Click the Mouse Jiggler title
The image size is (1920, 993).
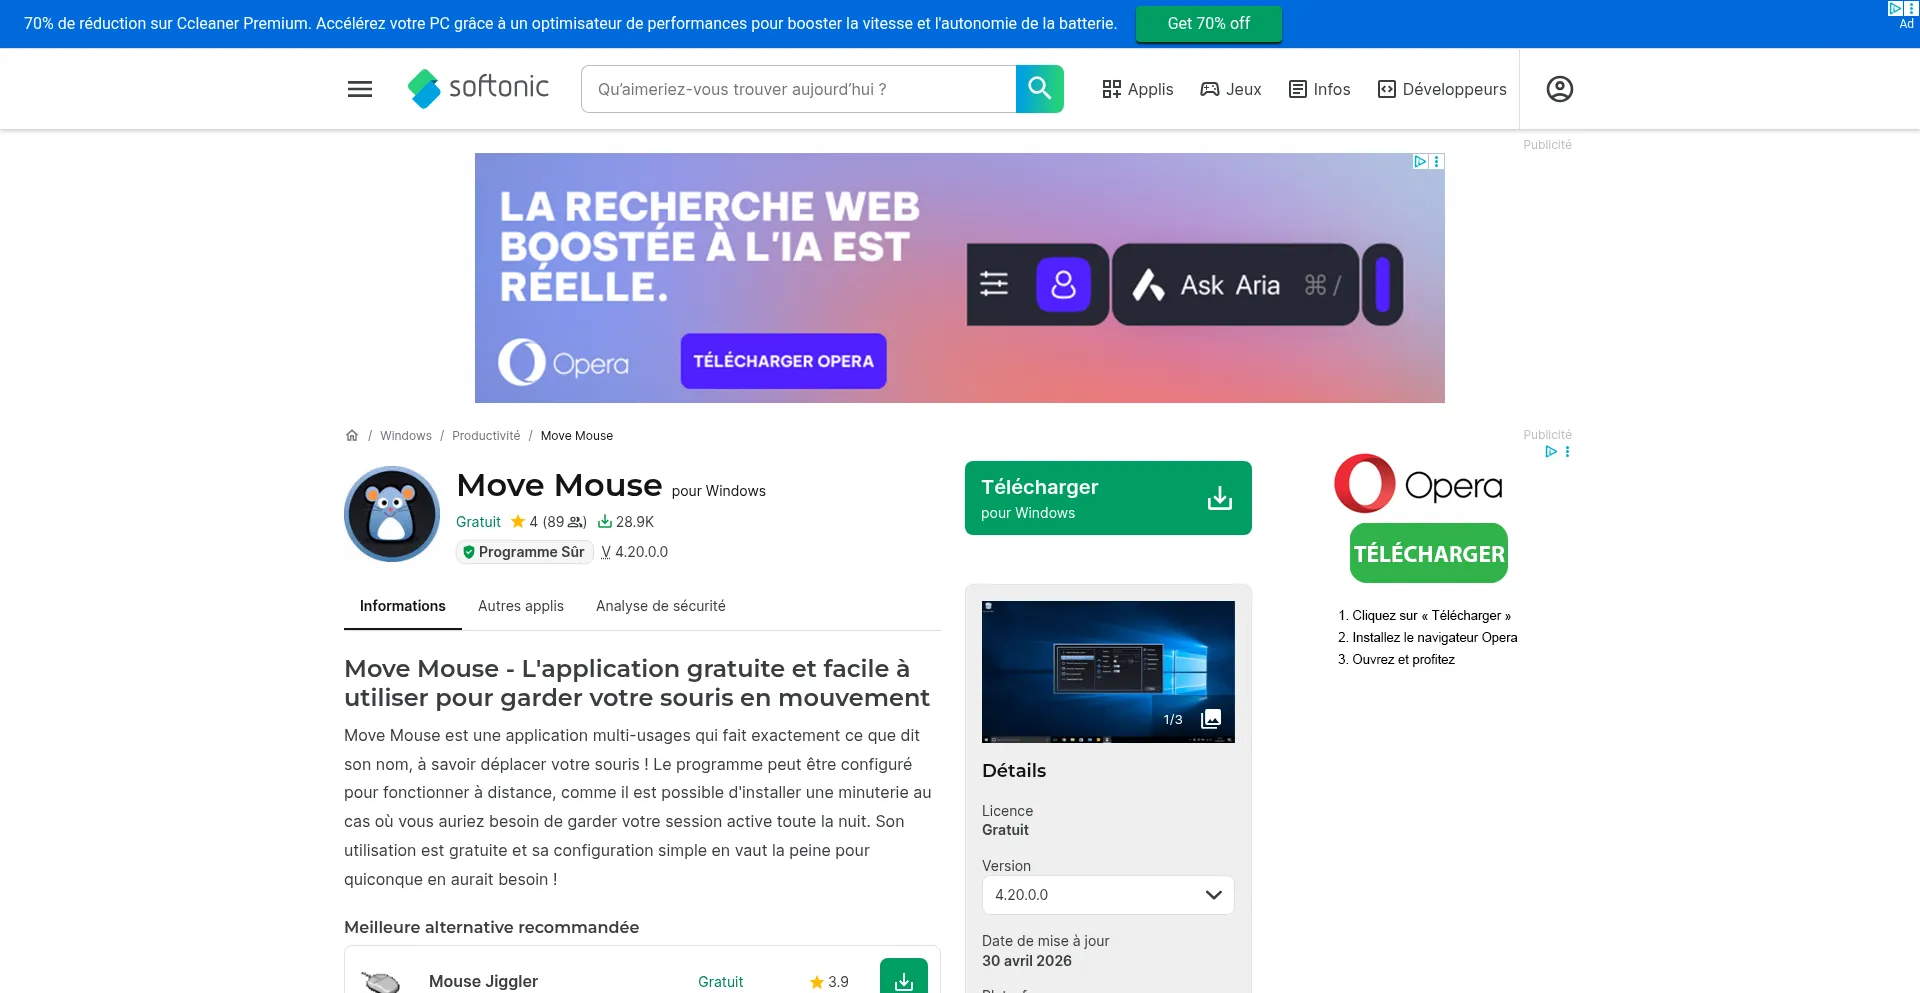483,981
